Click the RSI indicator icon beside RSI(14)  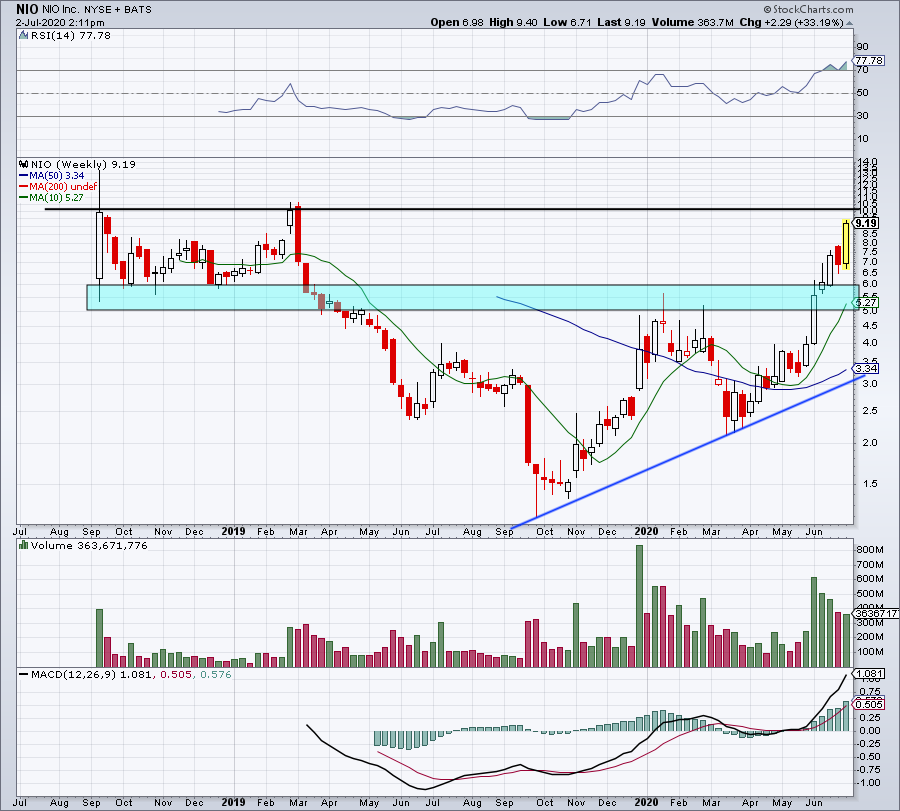click(23, 36)
